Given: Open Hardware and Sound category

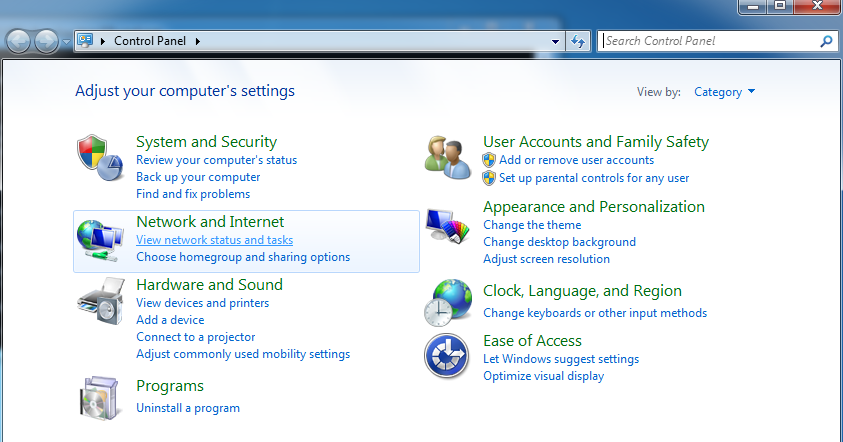Looking at the screenshot, I should (209, 284).
